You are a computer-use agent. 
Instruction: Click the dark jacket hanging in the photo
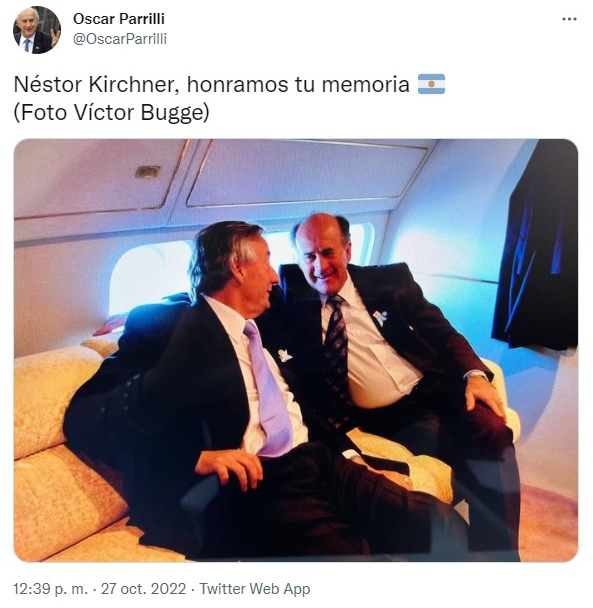536,245
